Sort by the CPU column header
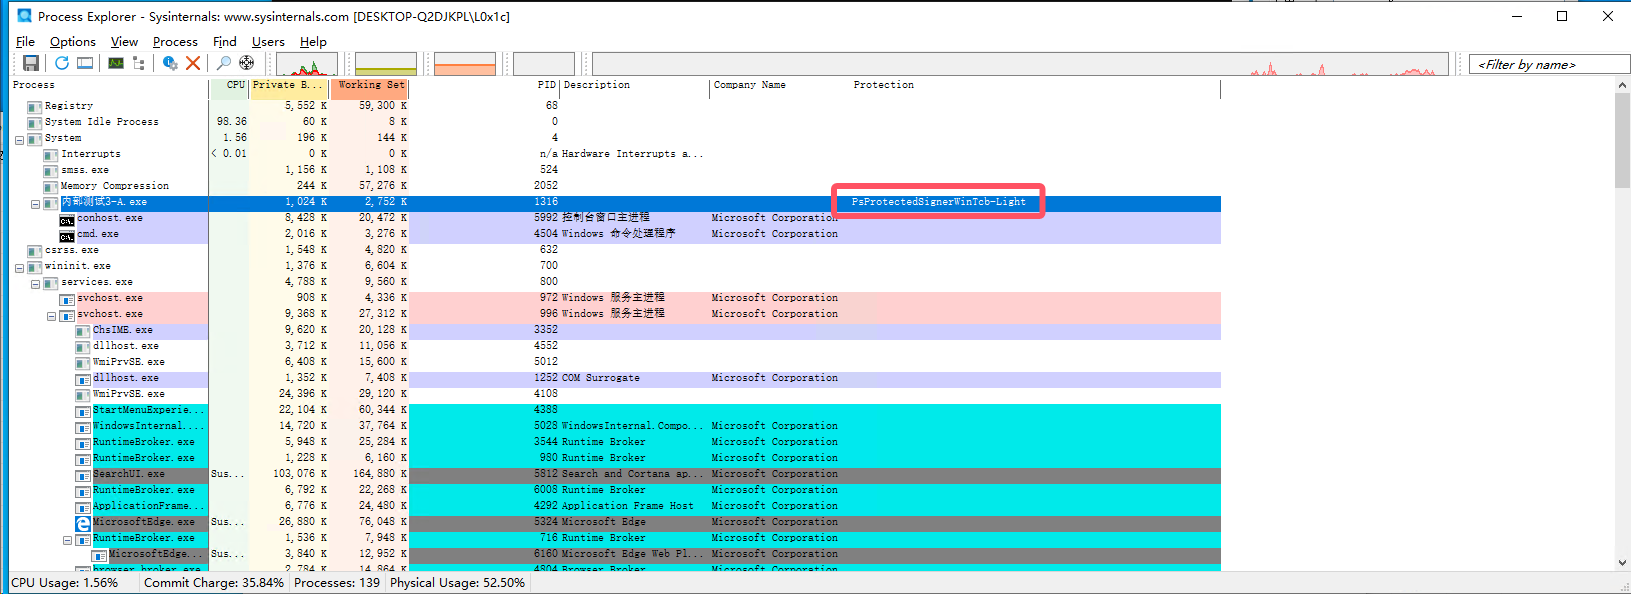The height and width of the screenshot is (594, 1631). (x=229, y=86)
